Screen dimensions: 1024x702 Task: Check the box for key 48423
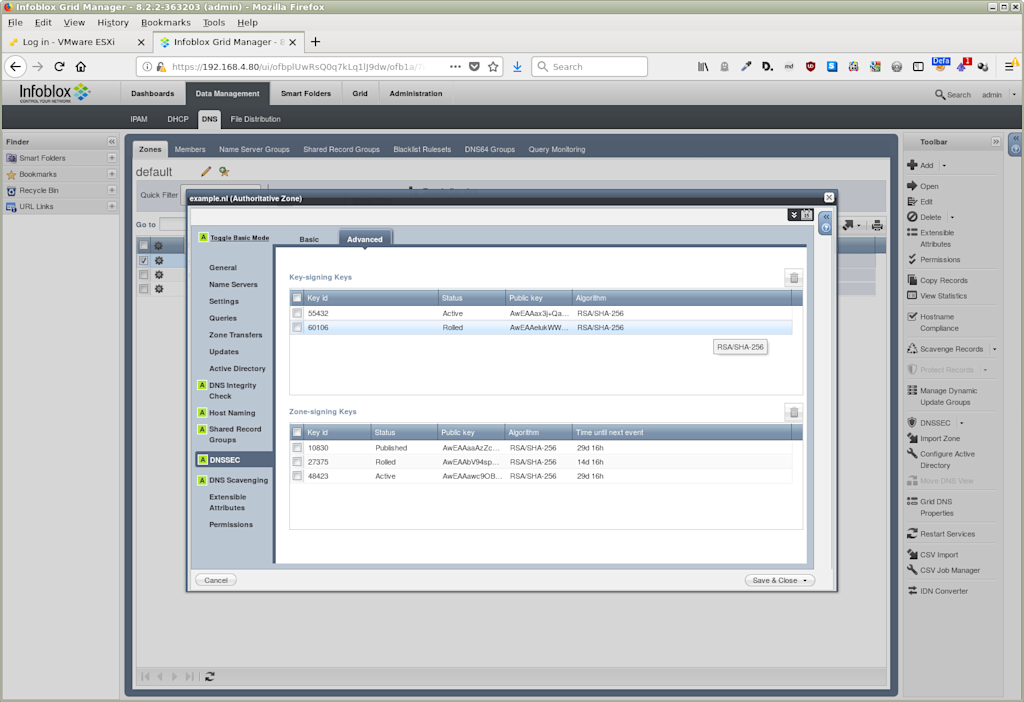[297, 476]
